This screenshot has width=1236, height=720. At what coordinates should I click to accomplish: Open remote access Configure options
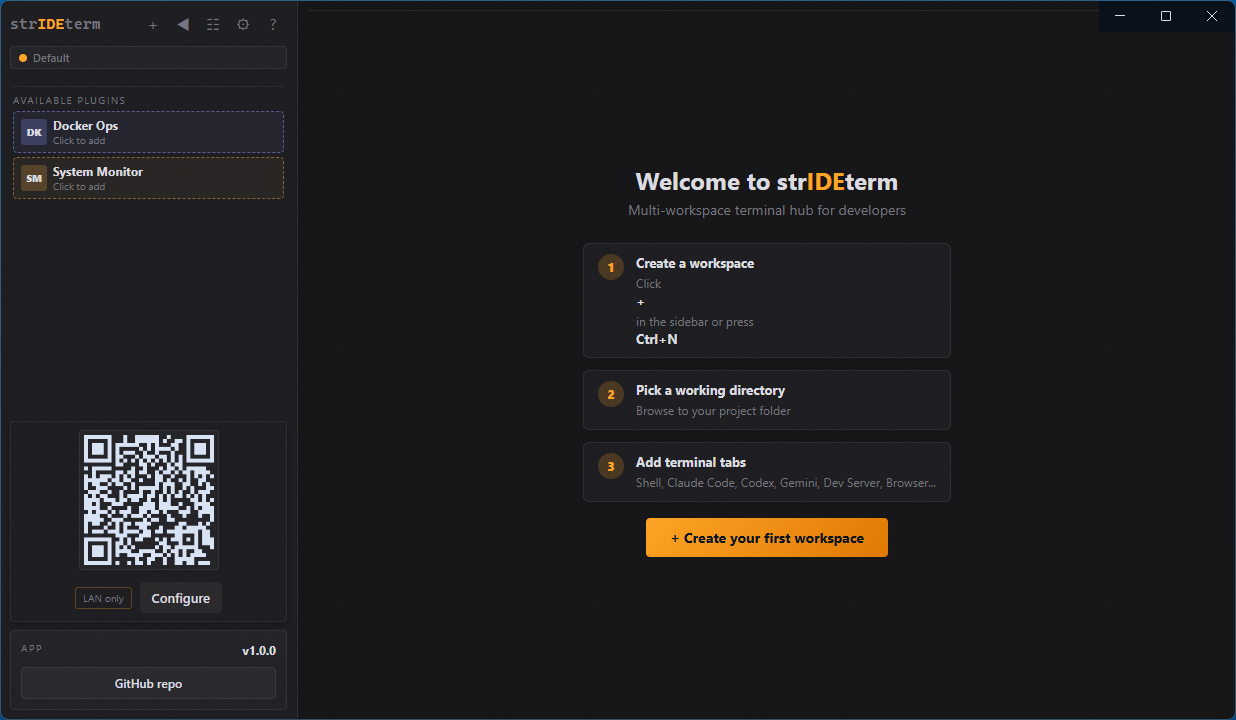click(180, 597)
